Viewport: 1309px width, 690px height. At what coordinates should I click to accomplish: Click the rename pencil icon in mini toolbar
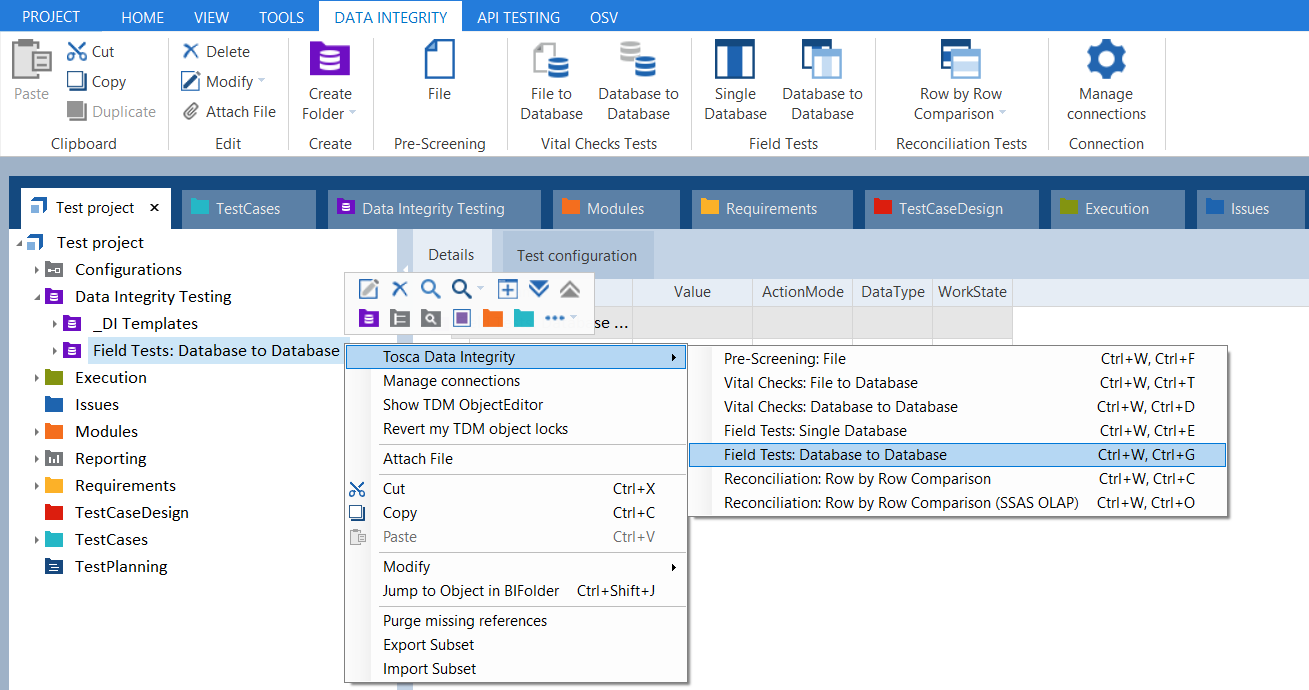369,289
